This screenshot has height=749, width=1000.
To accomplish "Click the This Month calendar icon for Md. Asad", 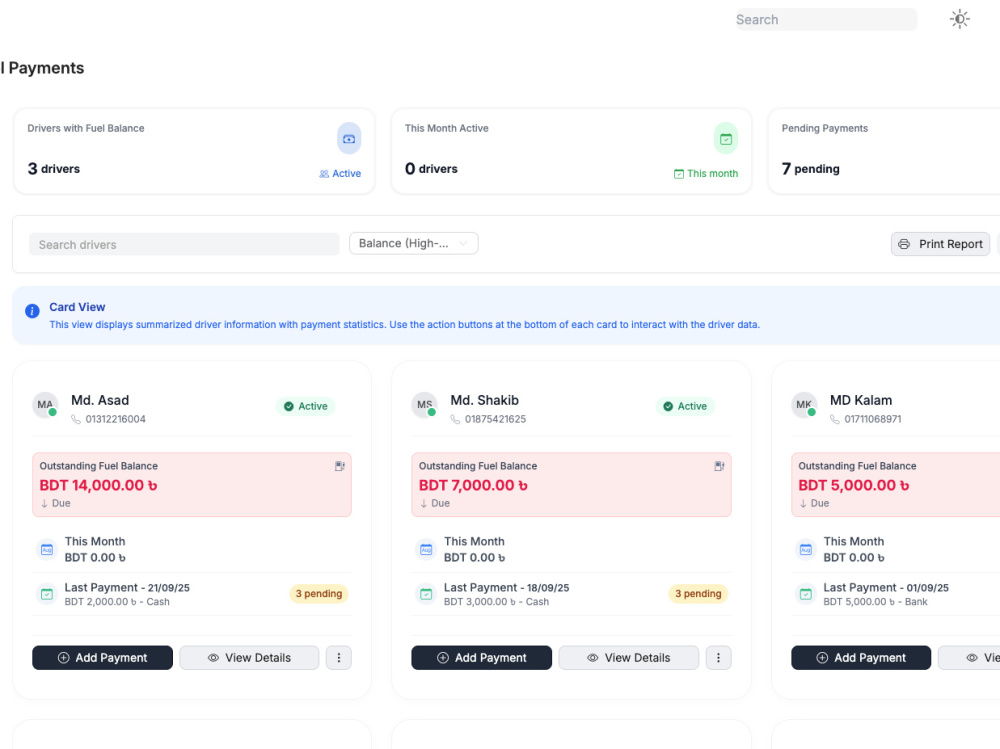I will (x=47, y=549).
